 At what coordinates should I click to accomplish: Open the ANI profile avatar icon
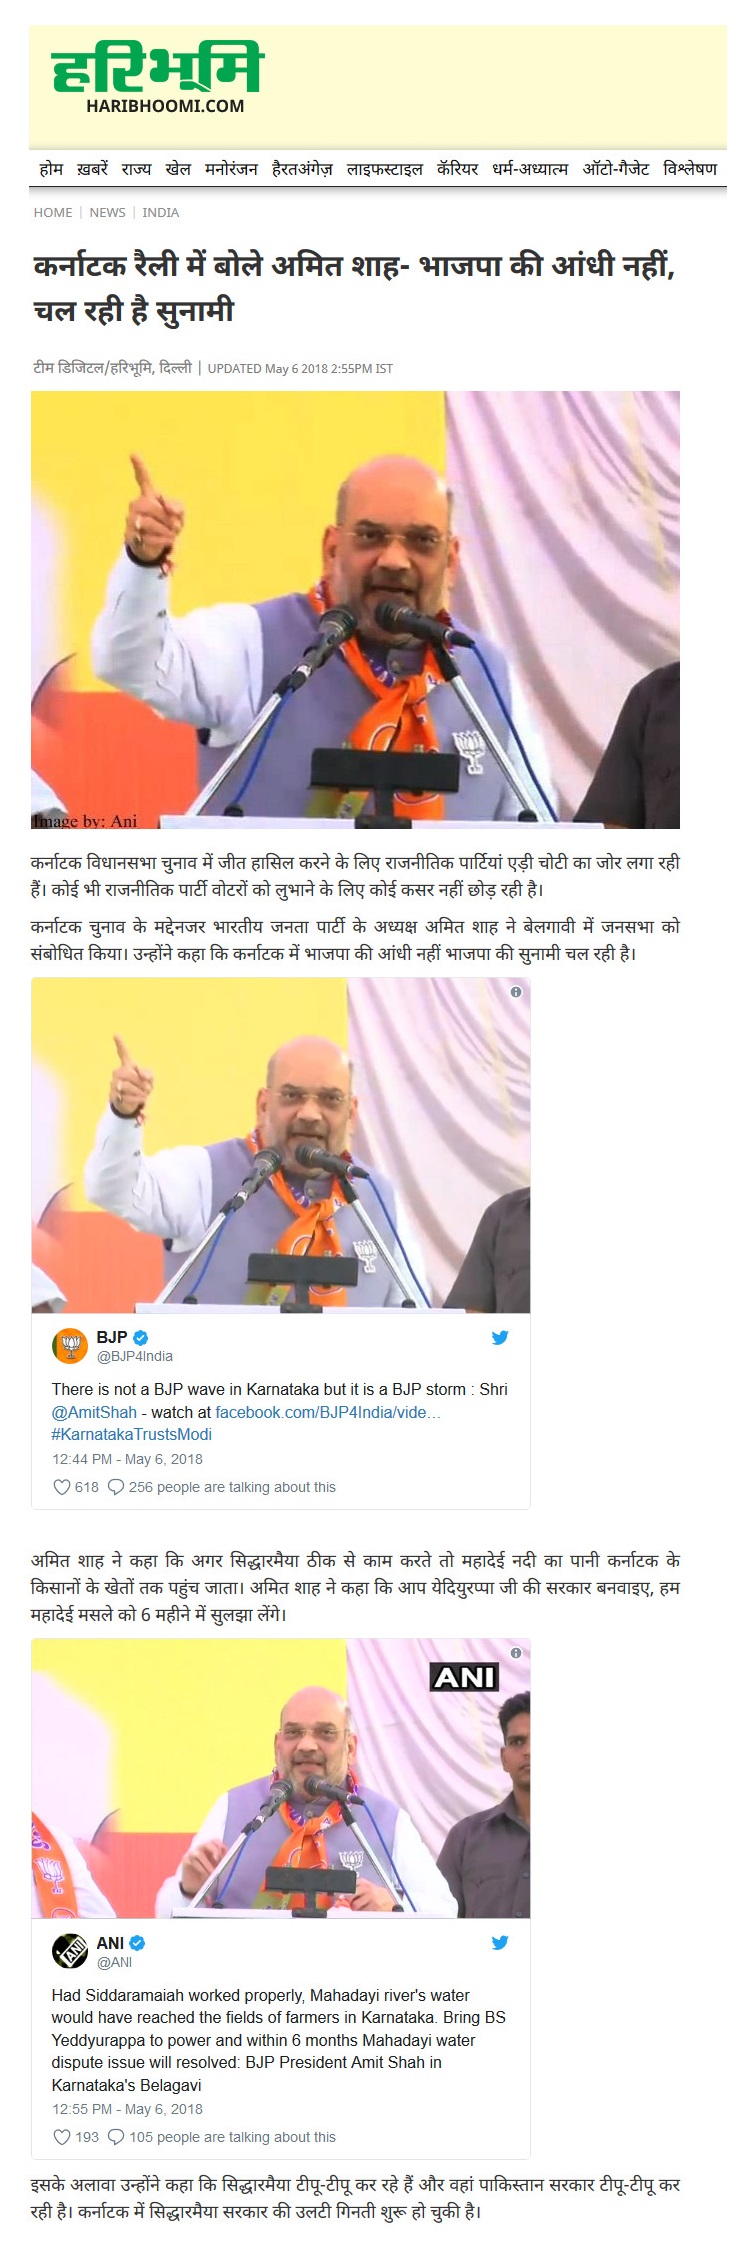pyautogui.click(x=69, y=1952)
